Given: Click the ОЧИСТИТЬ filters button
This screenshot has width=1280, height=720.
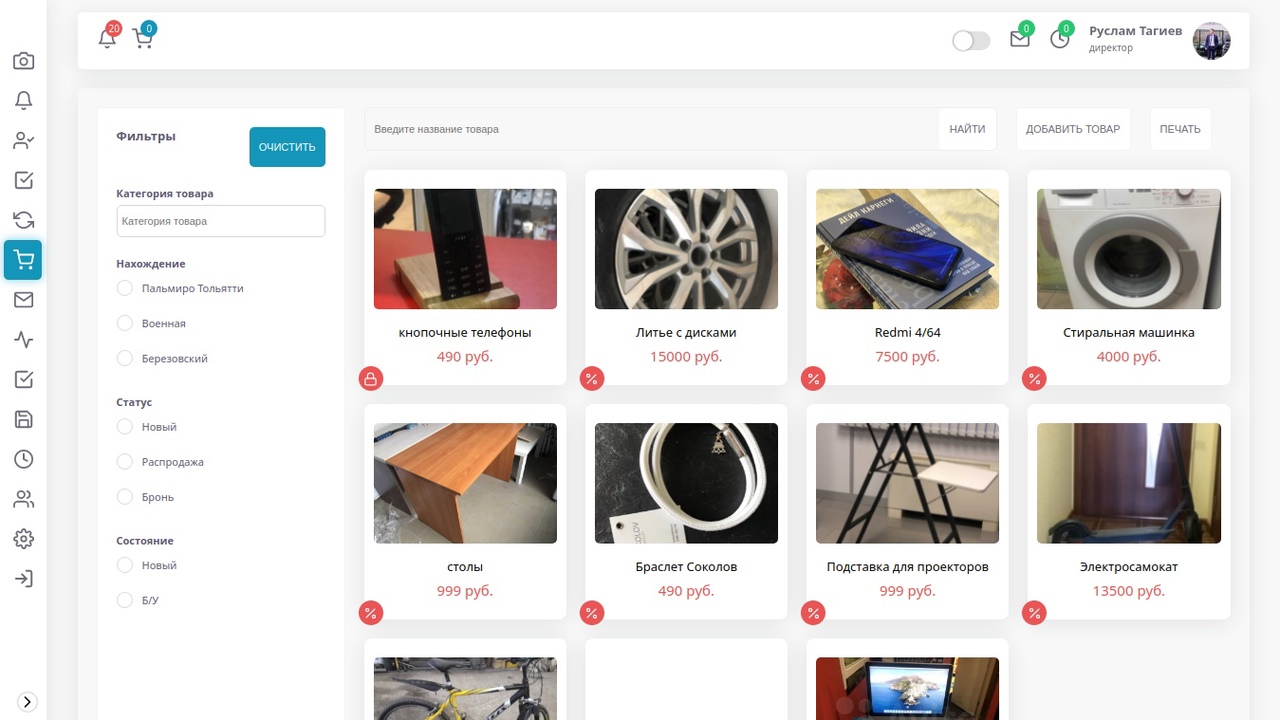Looking at the screenshot, I should tap(287, 147).
